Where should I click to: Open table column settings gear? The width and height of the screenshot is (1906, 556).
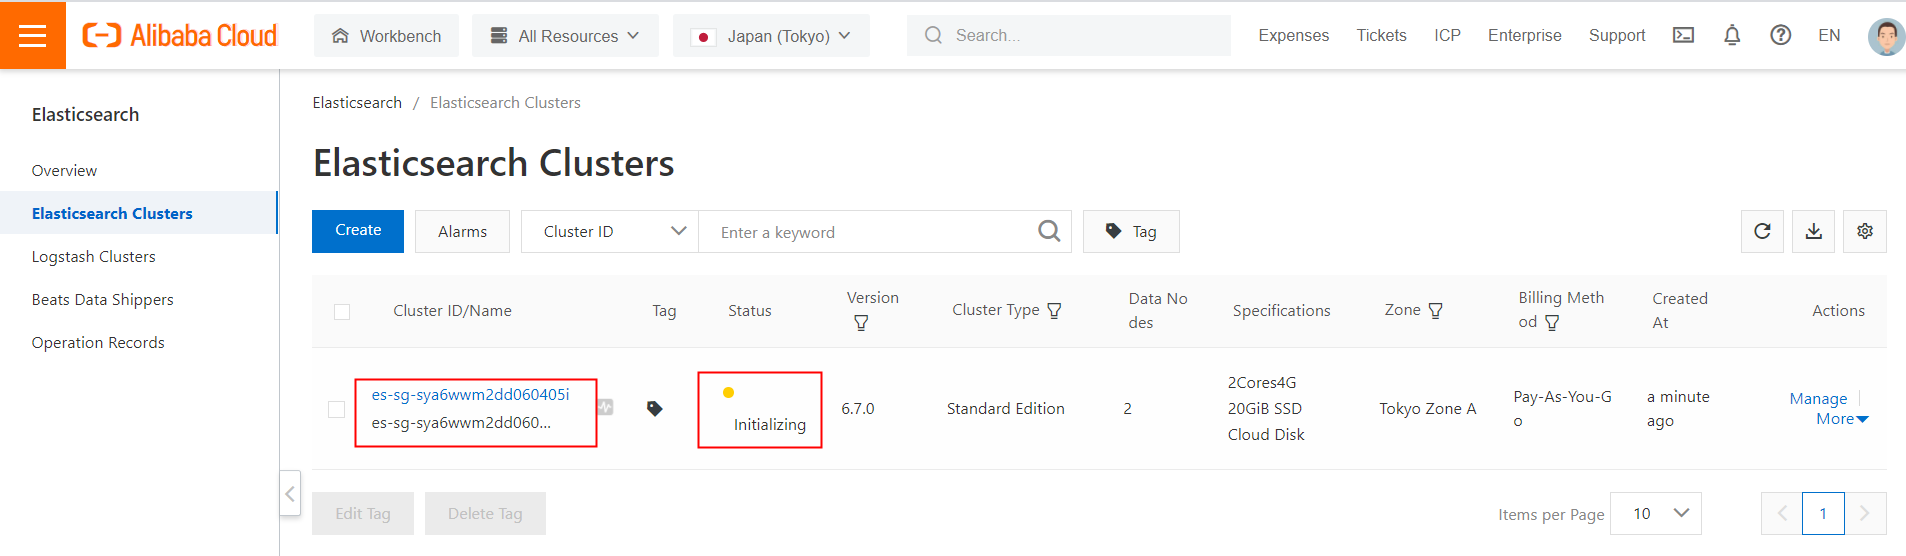pyautogui.click(x=1865, y=231)
